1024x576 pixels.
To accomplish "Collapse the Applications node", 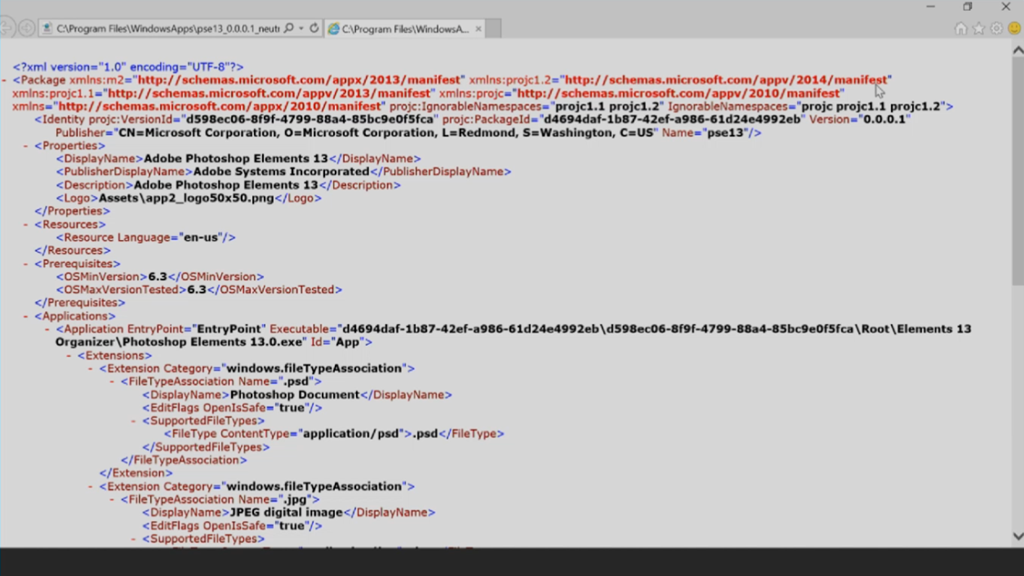I will coord(25,316).
